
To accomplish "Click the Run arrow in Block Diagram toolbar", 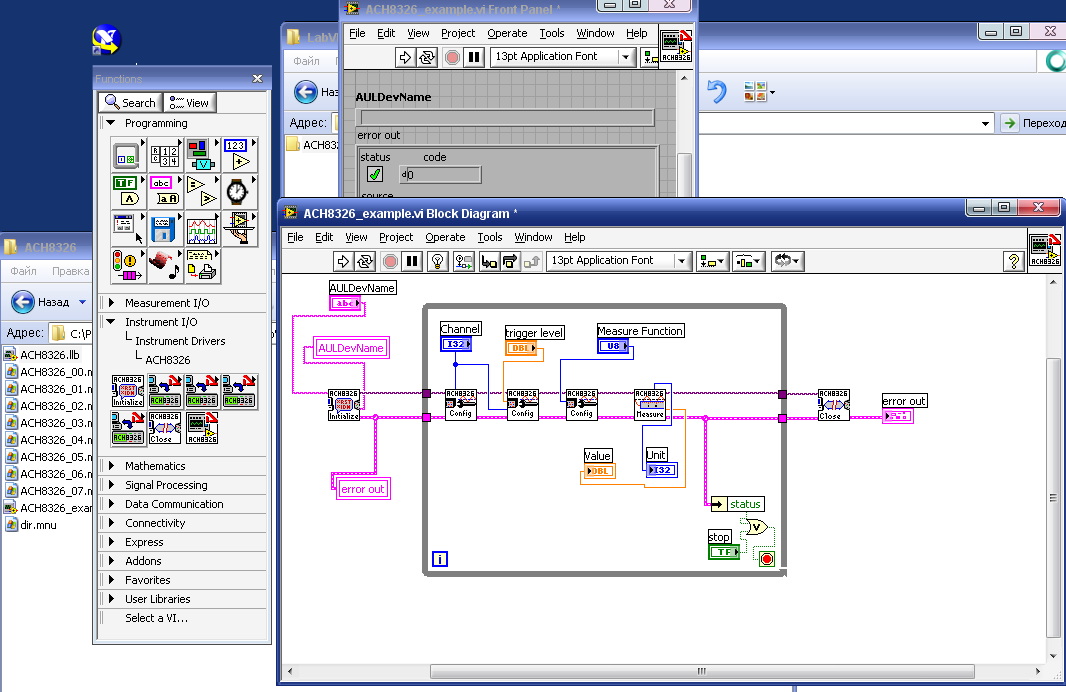I will coord(342,261).
